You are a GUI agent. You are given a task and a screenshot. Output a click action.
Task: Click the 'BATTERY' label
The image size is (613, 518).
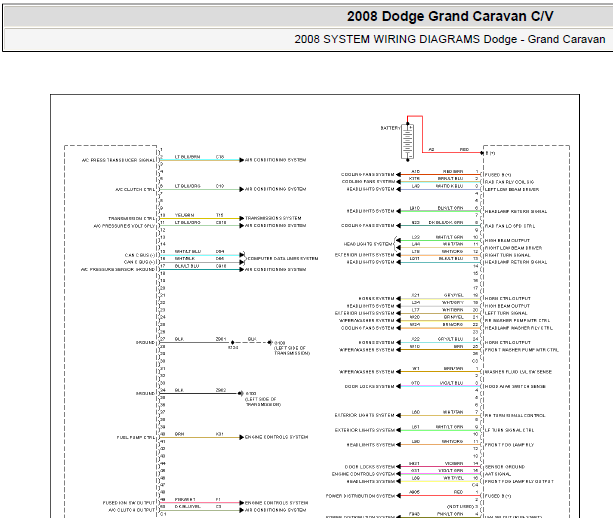(x=390, y=128)
